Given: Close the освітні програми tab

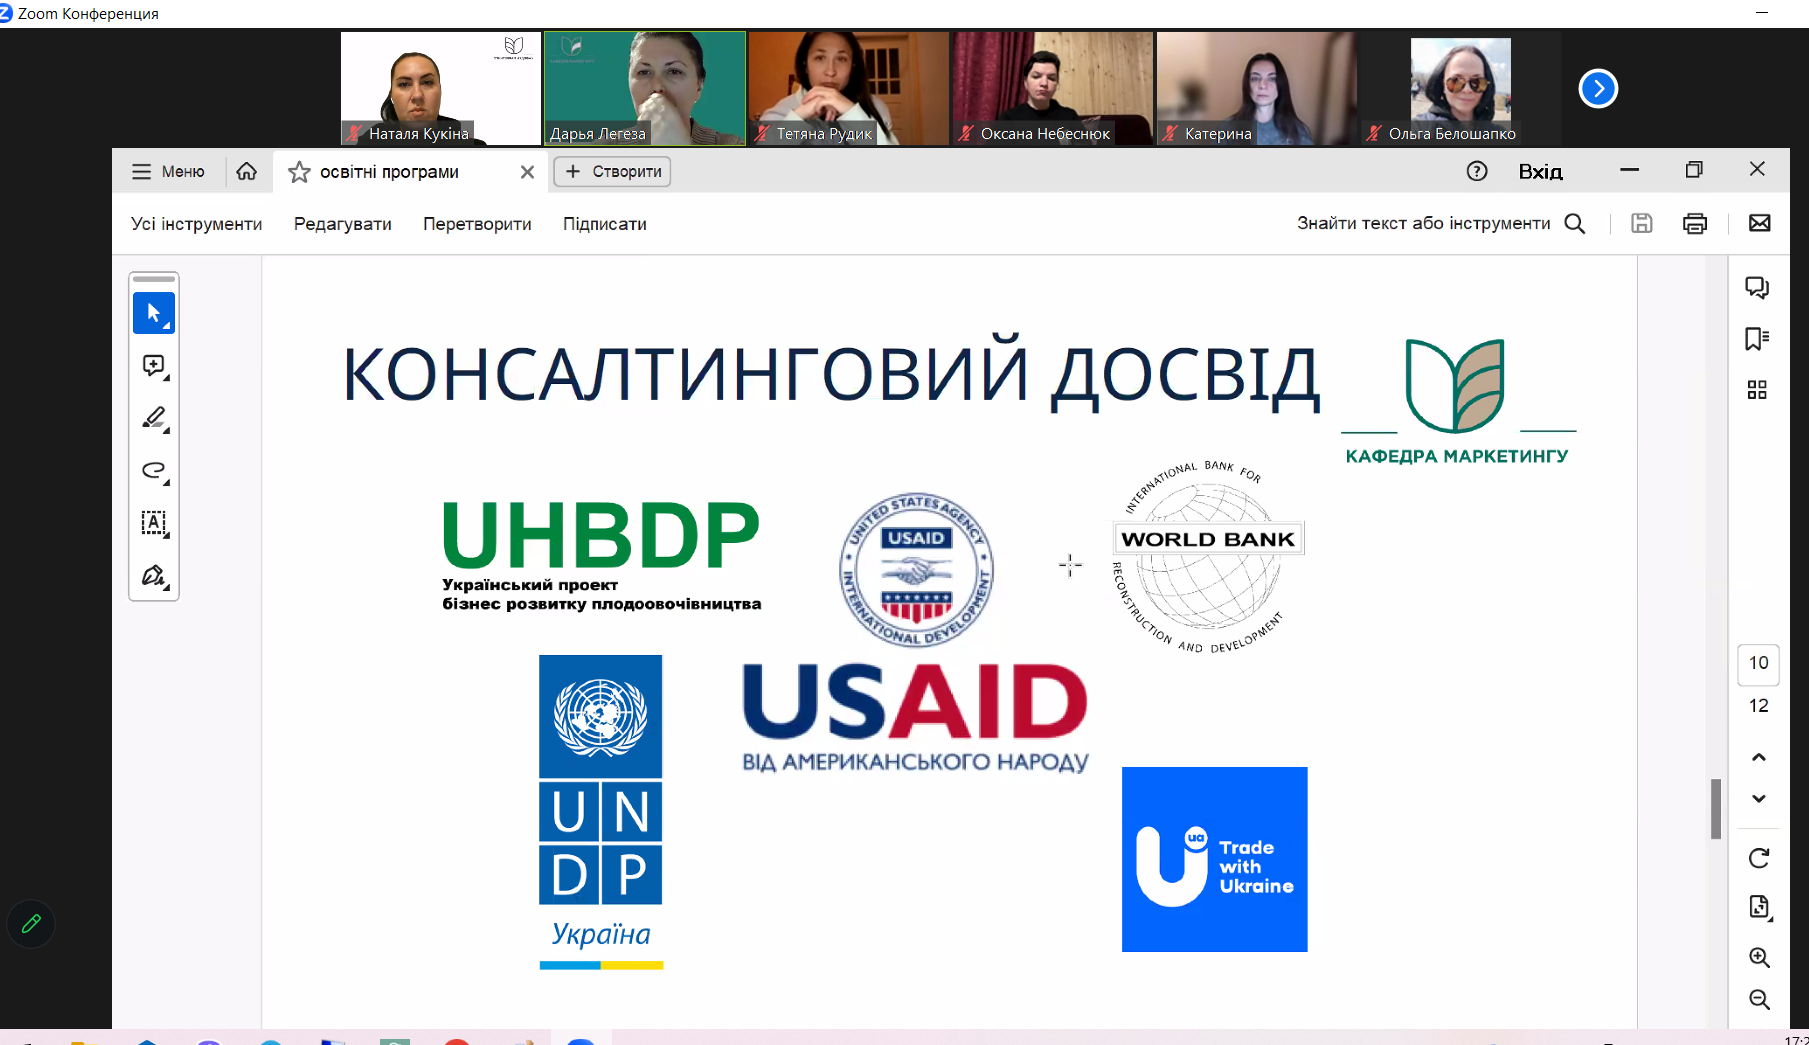Looking at the screenshot, I should pyautogui.click(x=527, y=172).
